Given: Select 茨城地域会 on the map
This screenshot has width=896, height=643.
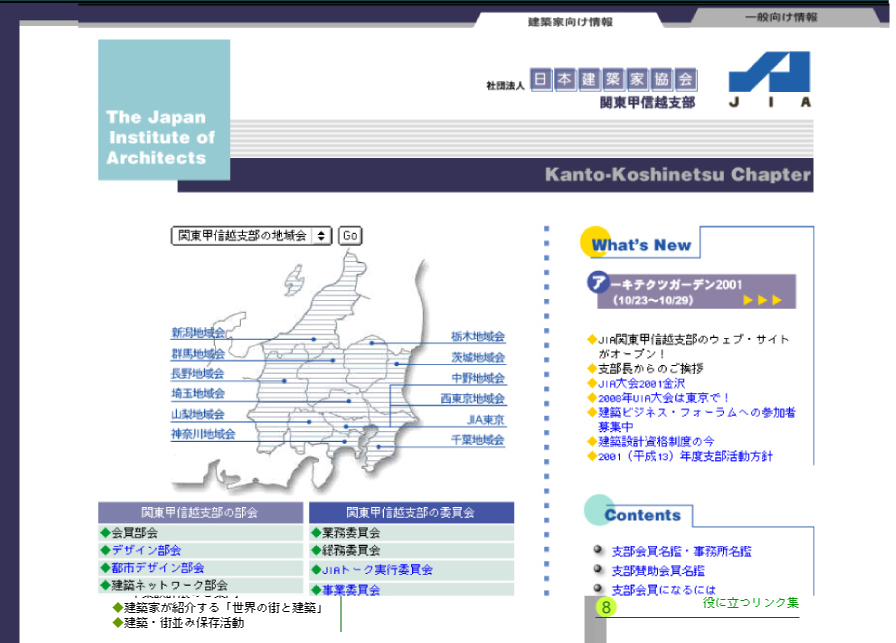Looking at the screenshot, I should 478,357.
